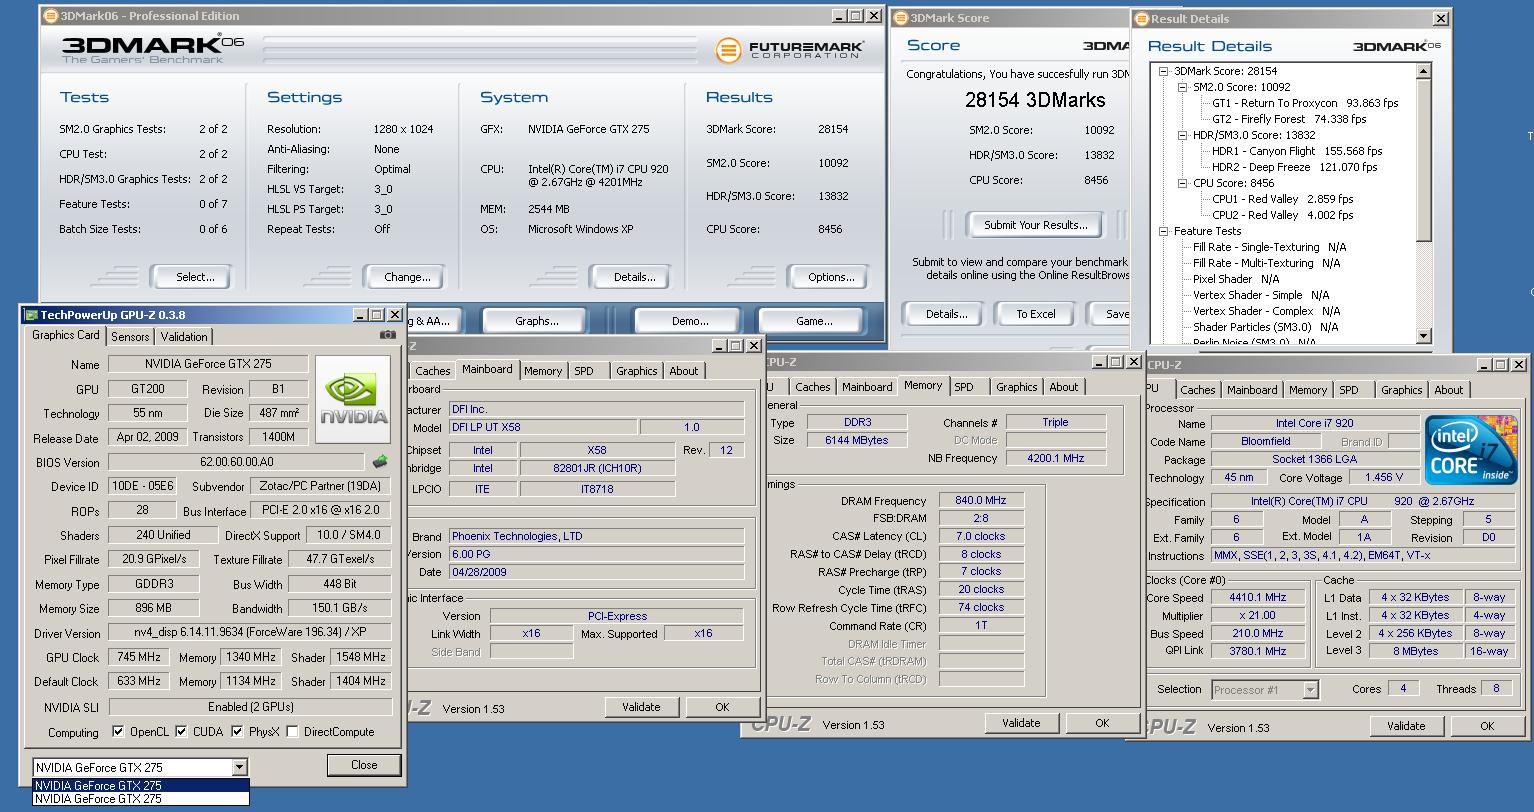Take a GPU-Z screenshot with camera icon
Screen dimensions: 1534x812
click(387, 335)
